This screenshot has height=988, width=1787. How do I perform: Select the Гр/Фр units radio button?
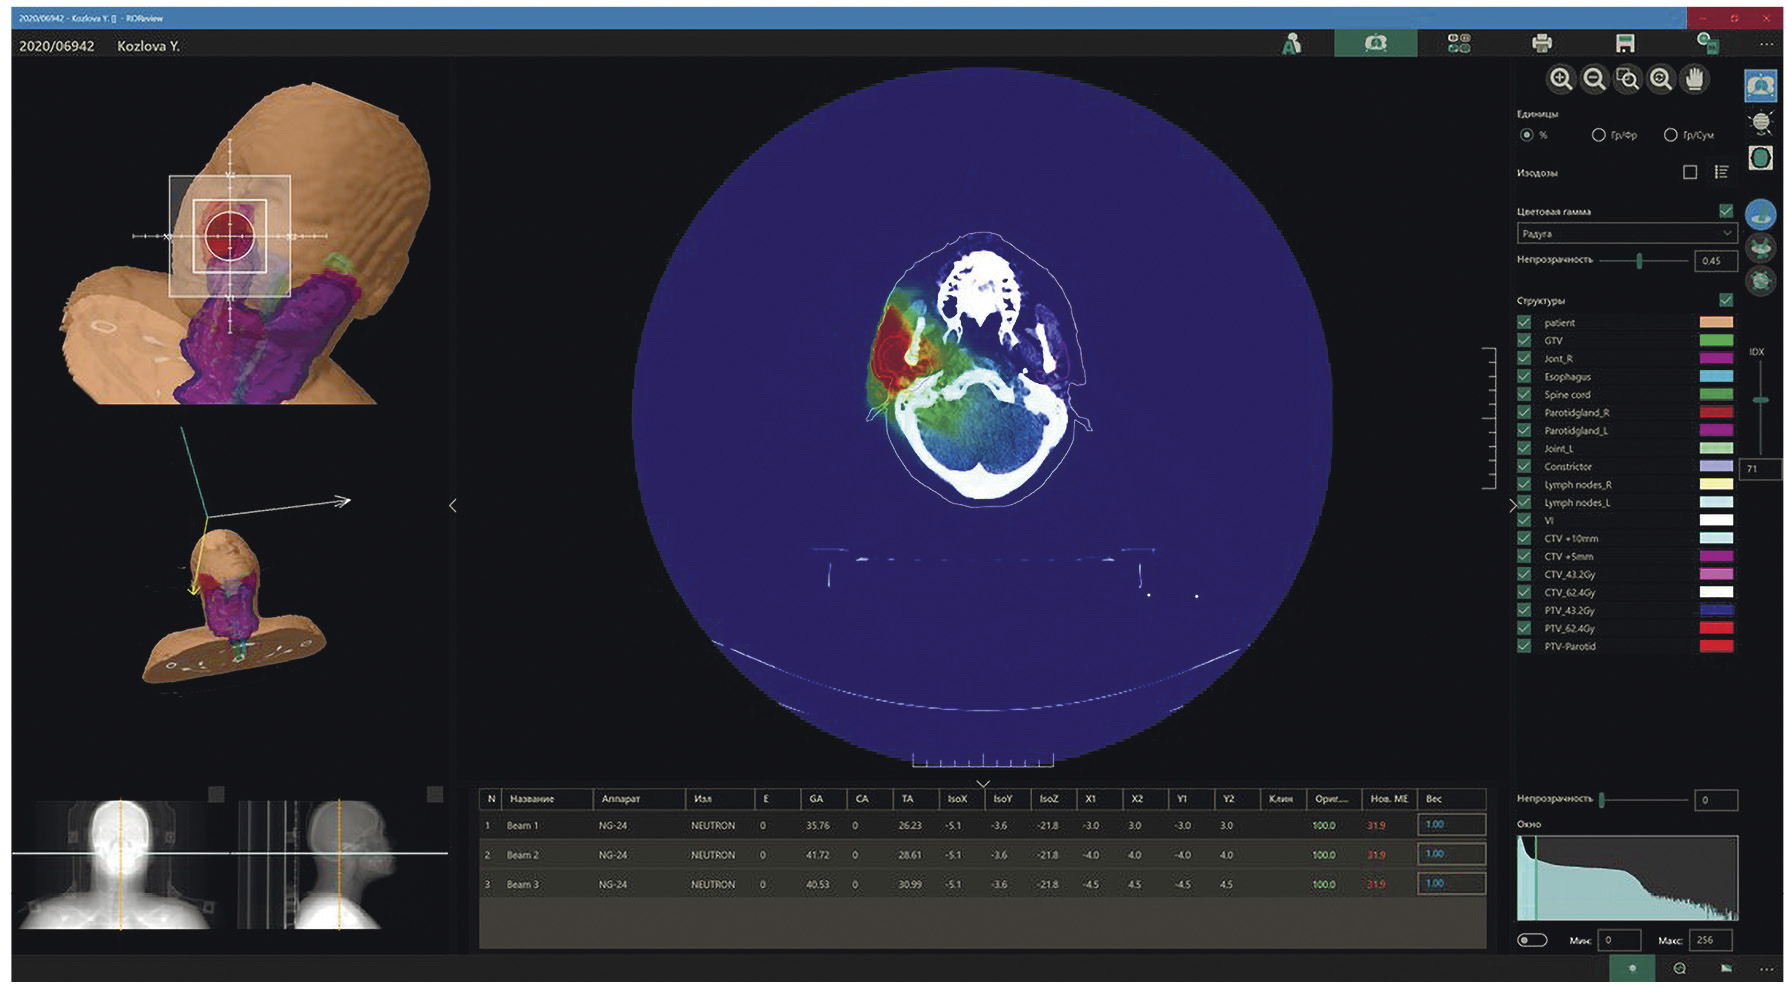(x=1598, y=135)
